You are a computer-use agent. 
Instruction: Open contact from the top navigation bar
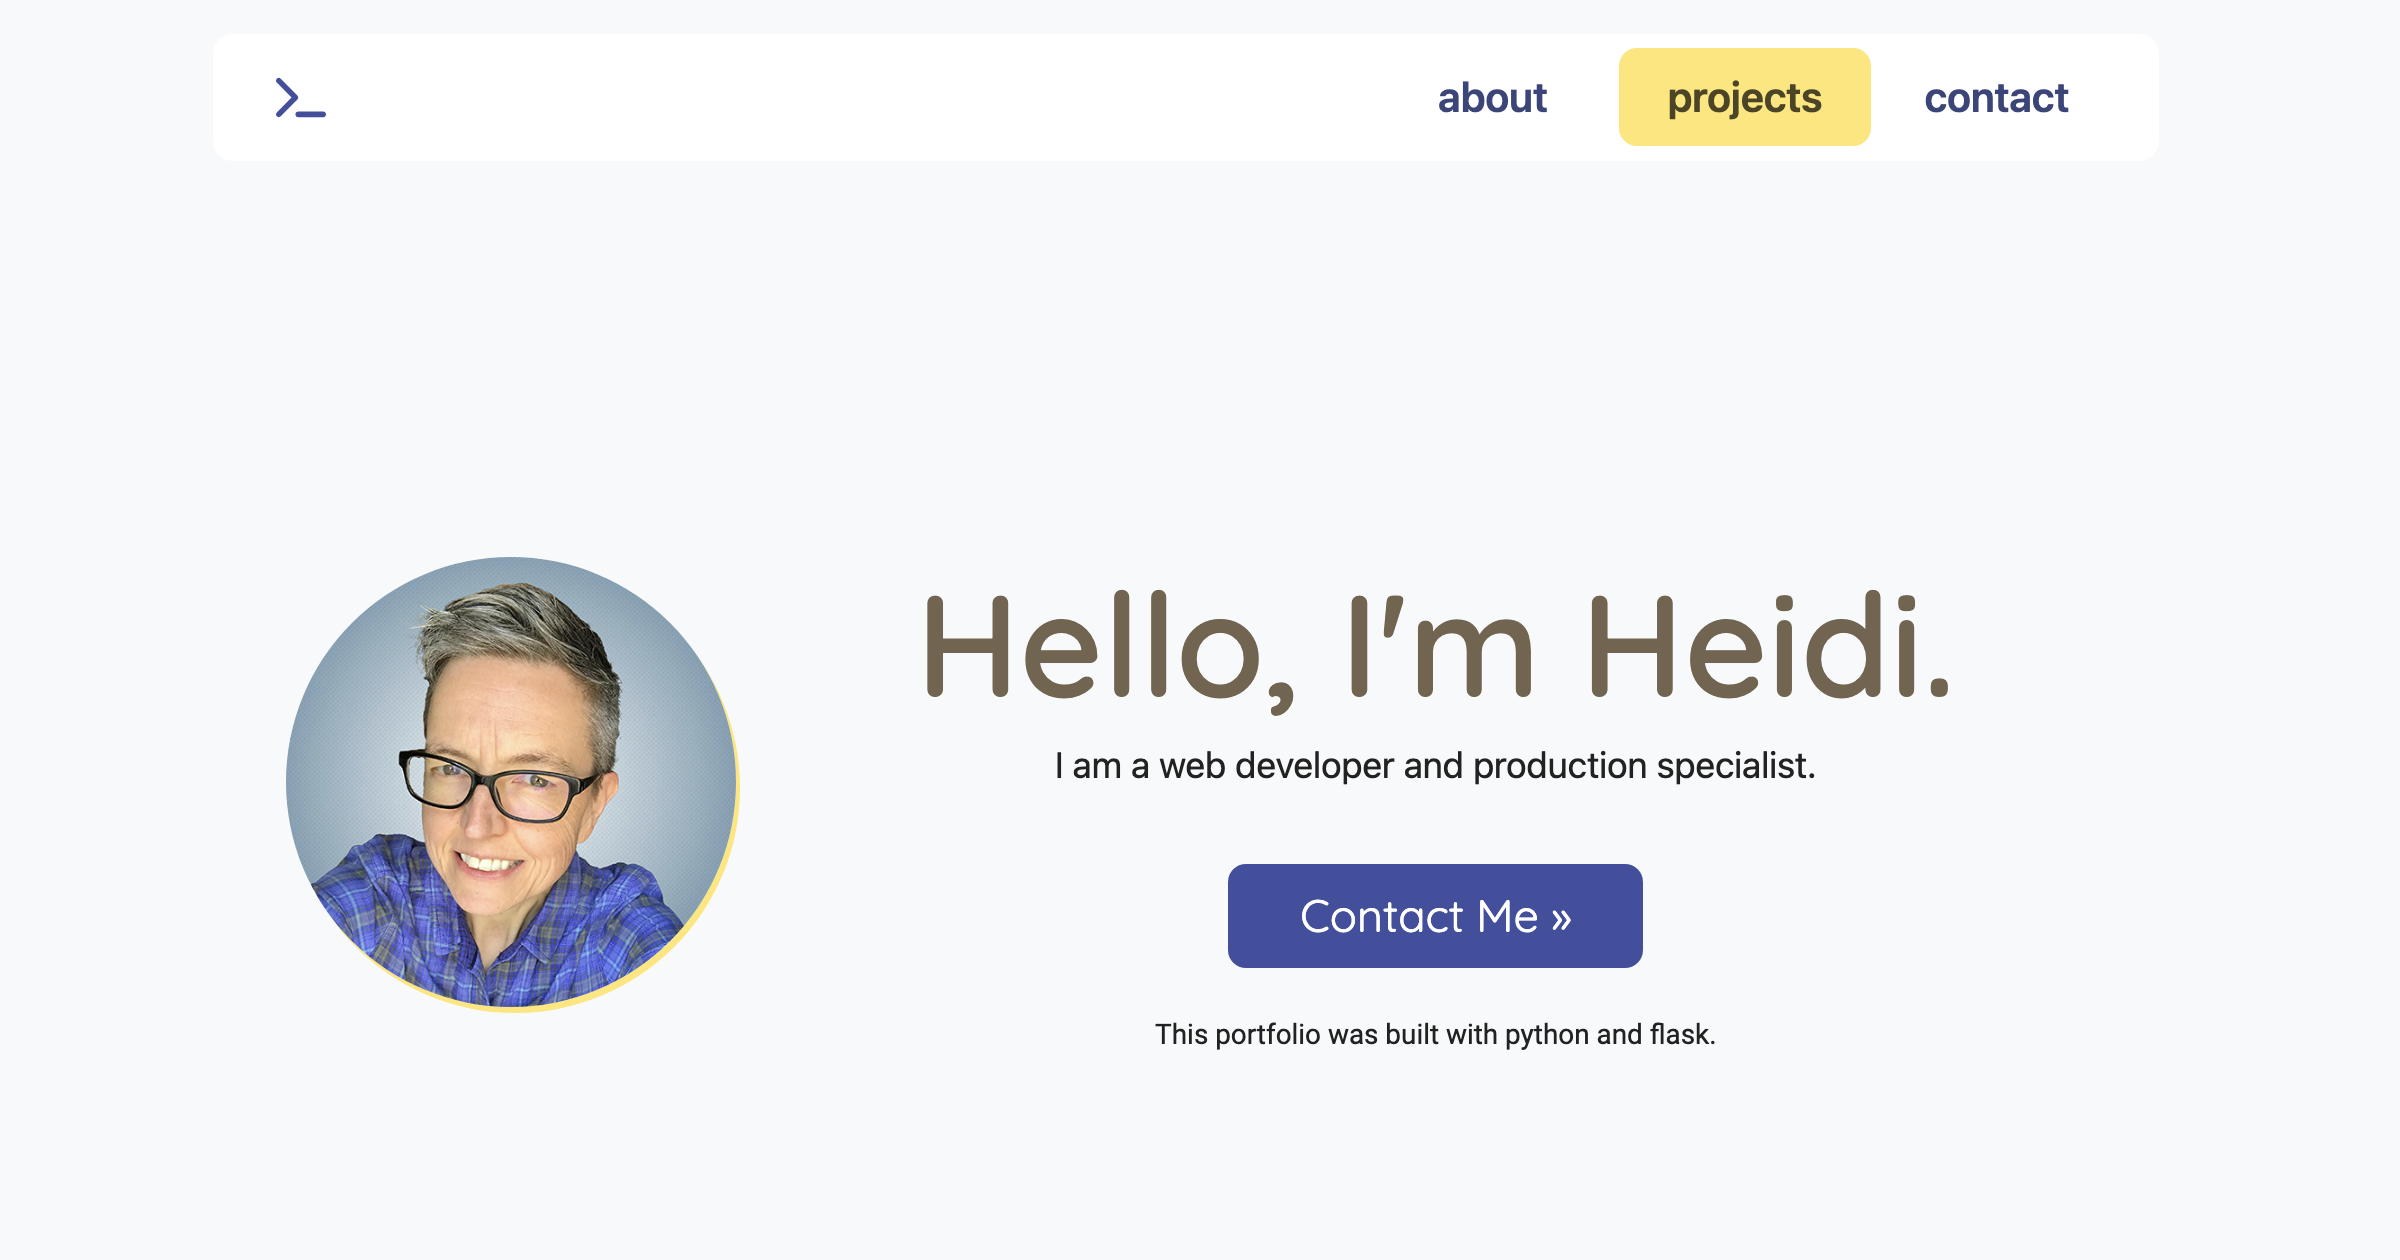(x=1996, y=97)
